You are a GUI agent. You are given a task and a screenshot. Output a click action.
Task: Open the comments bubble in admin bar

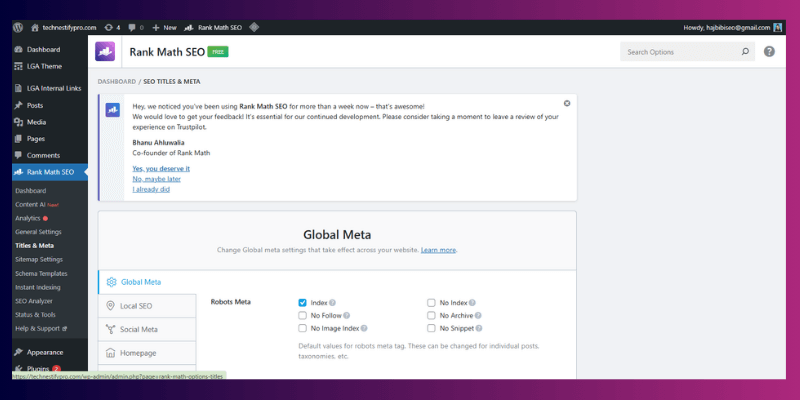tap(136, 28)
